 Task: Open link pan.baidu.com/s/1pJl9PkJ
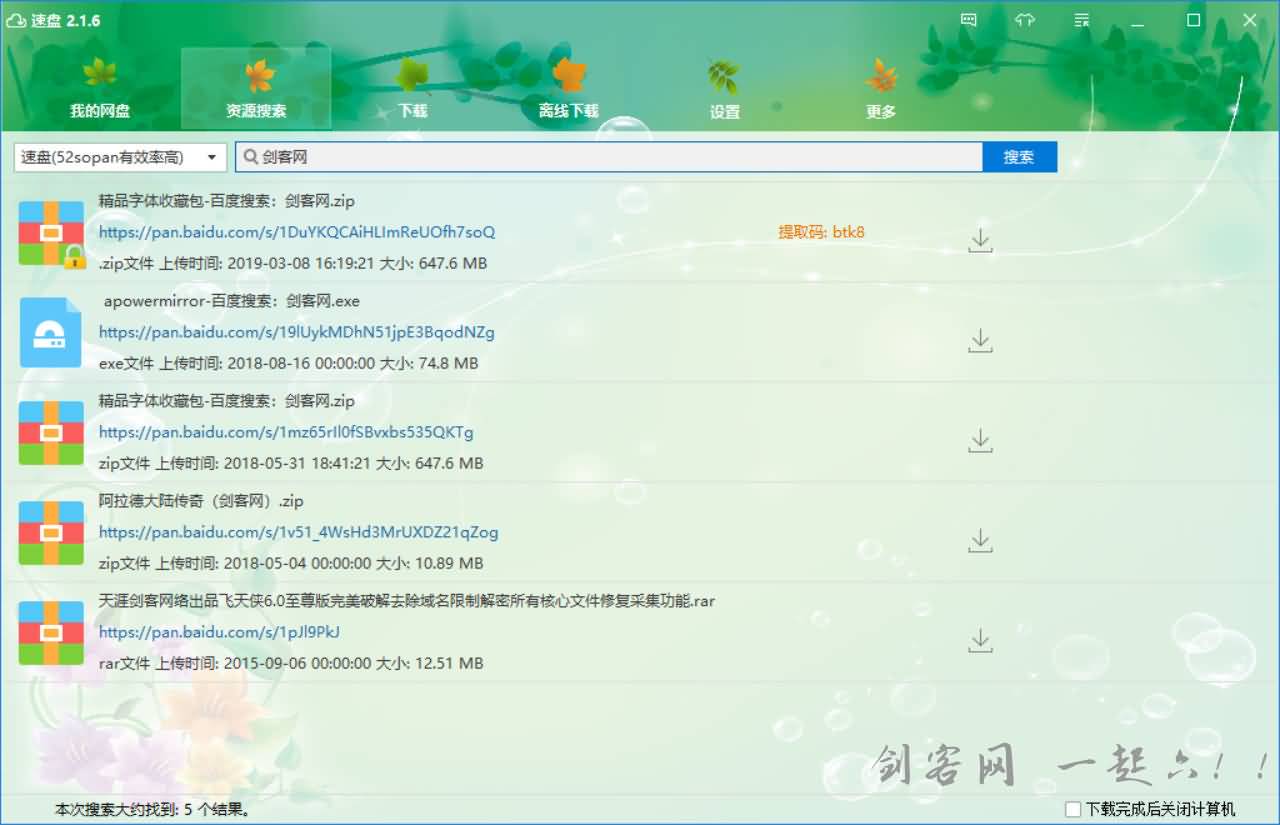point(219,632)
